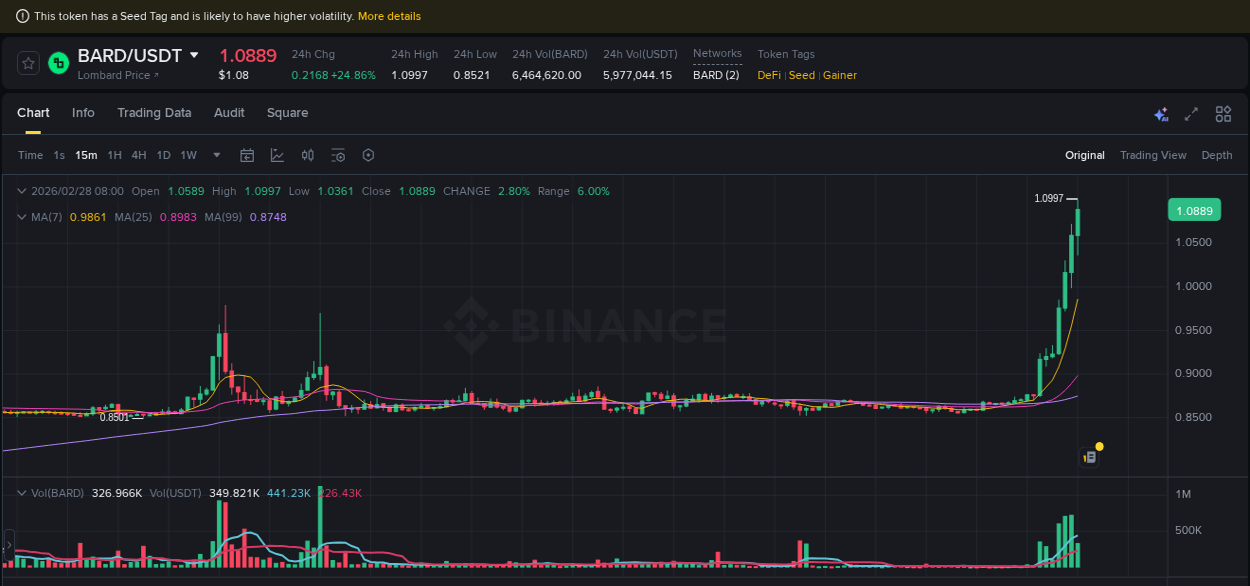Switch to Trading View chart mode
The height and width of the screenshot is (586, 1250).
tap(1153, 155)
